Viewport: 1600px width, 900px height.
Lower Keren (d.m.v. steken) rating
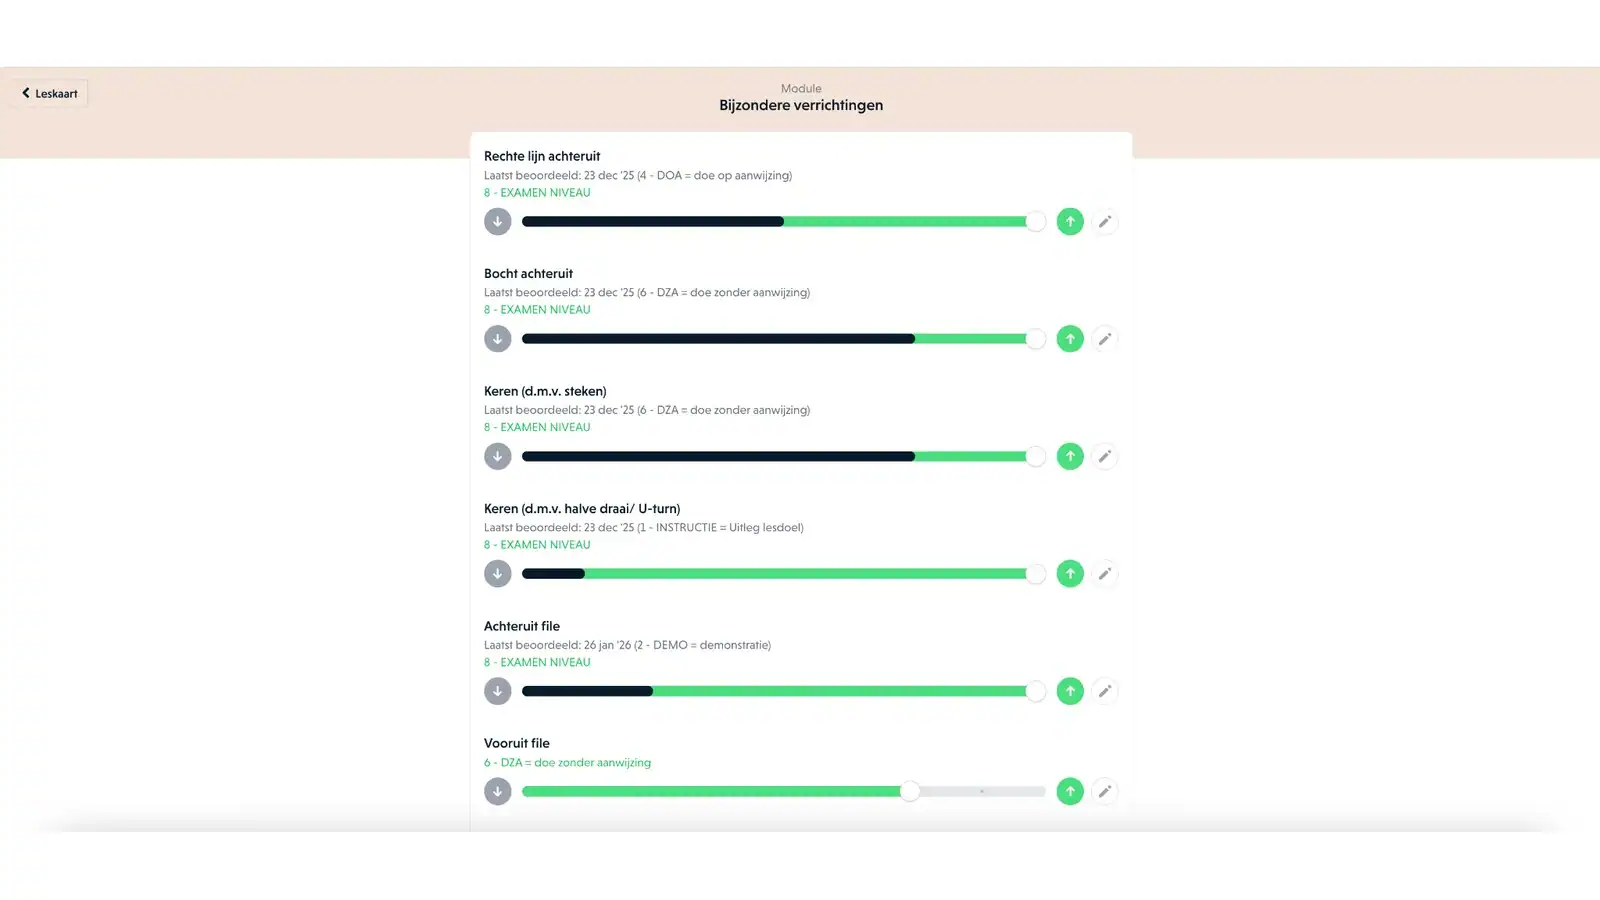point(497,457)
